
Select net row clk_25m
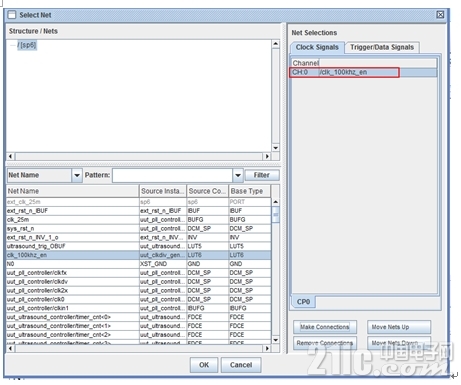pos(138,220)
